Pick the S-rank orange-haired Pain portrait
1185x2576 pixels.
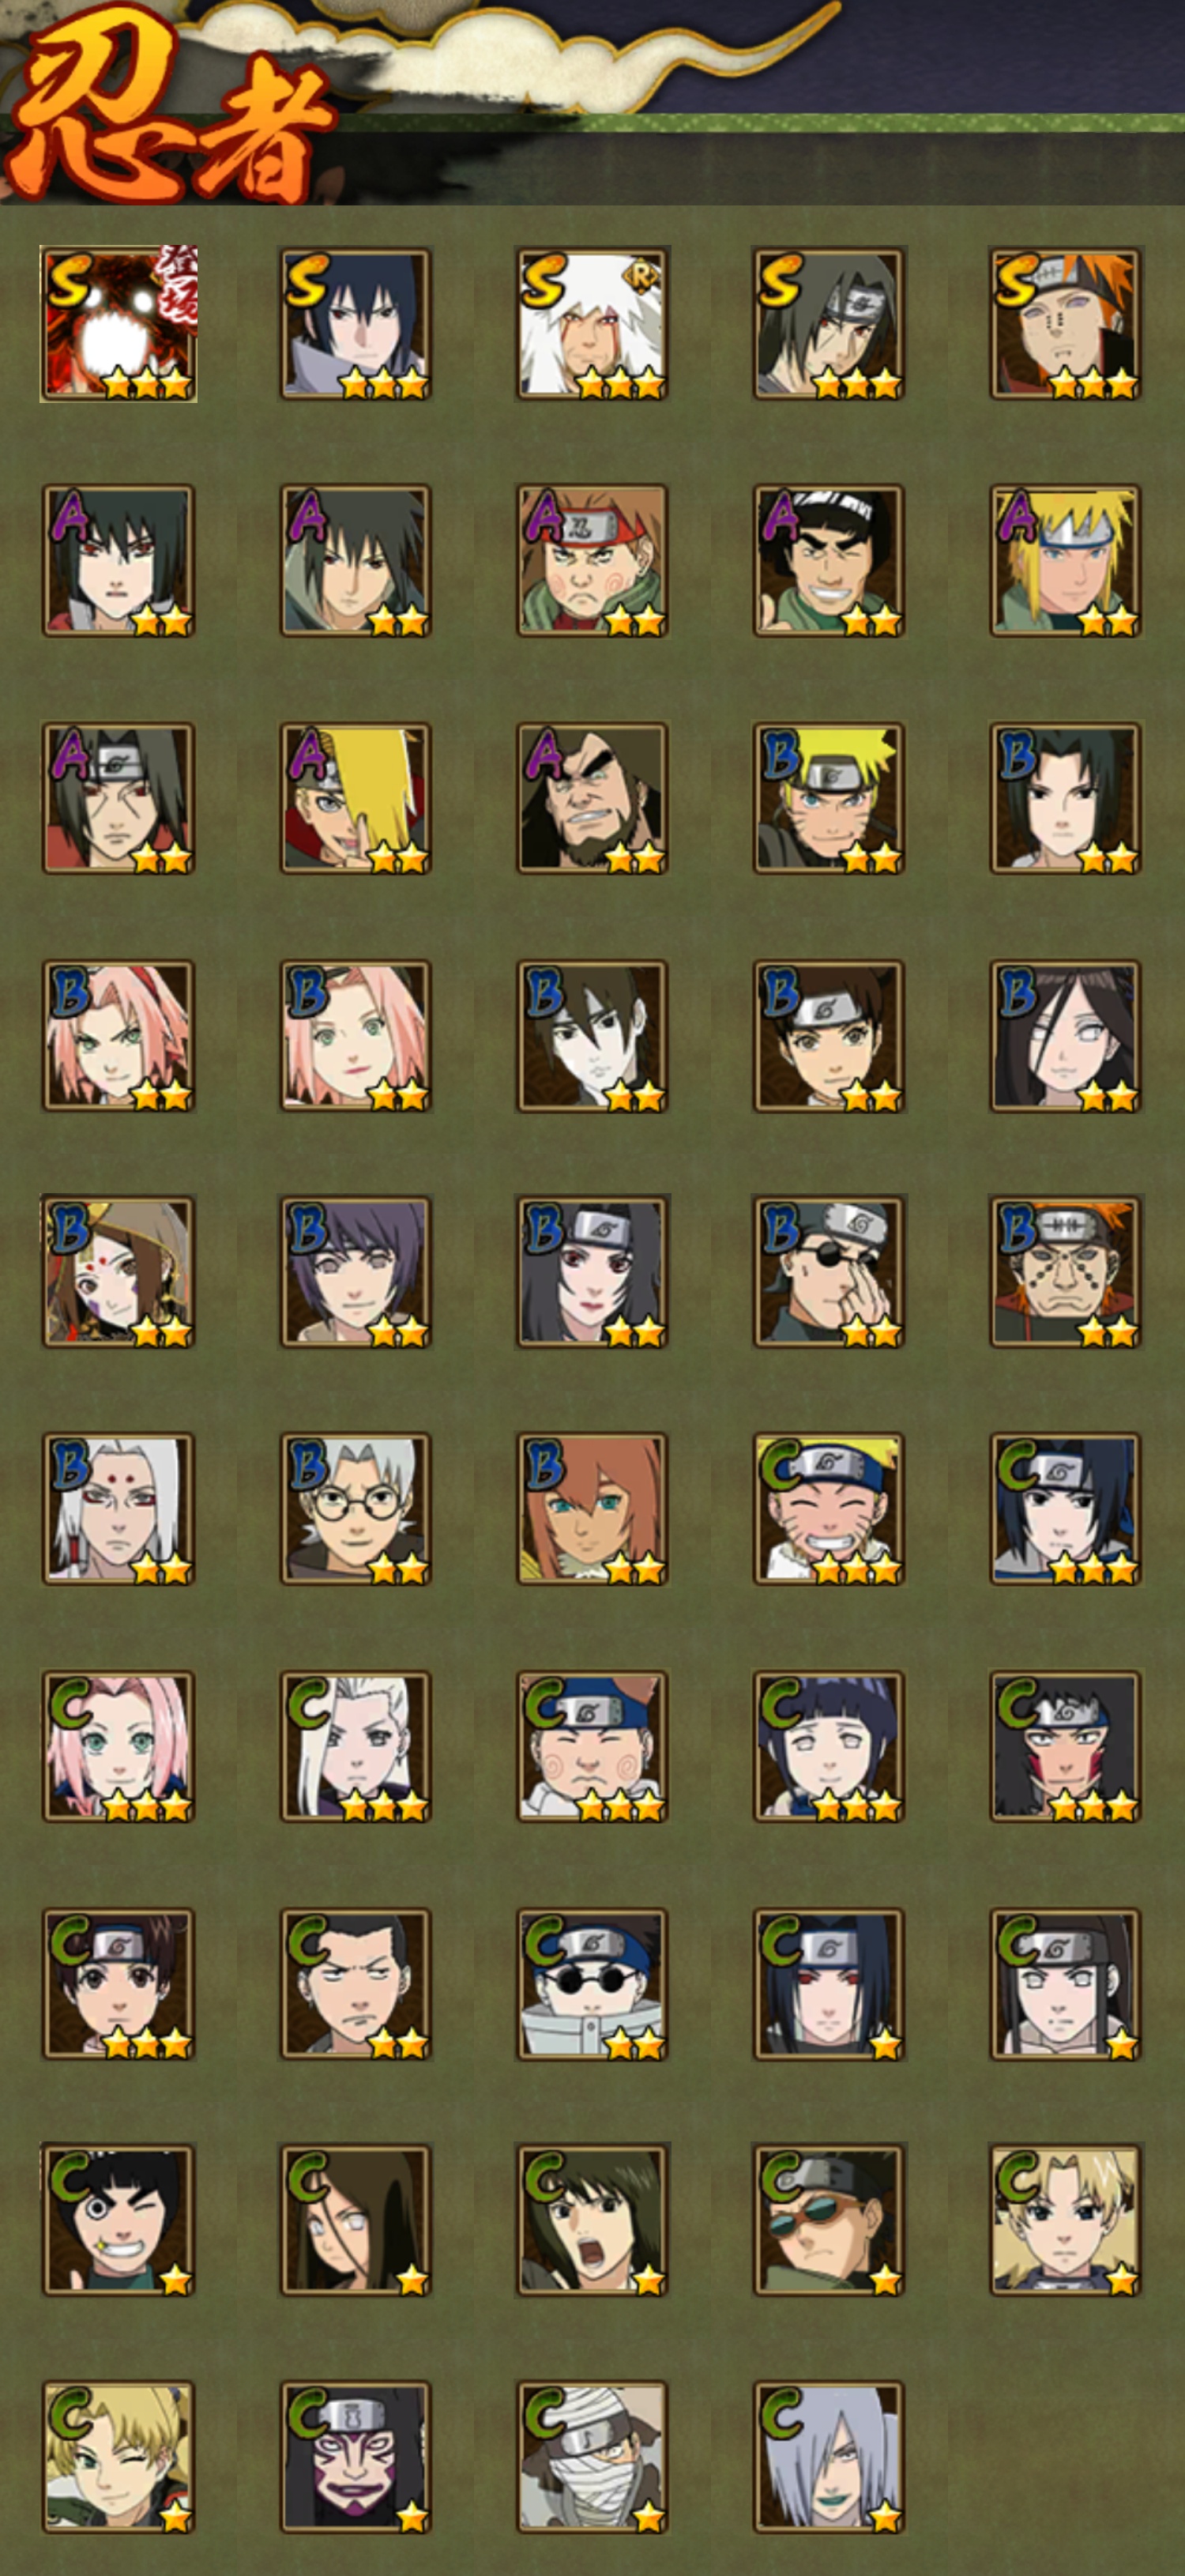[1065, 324]
